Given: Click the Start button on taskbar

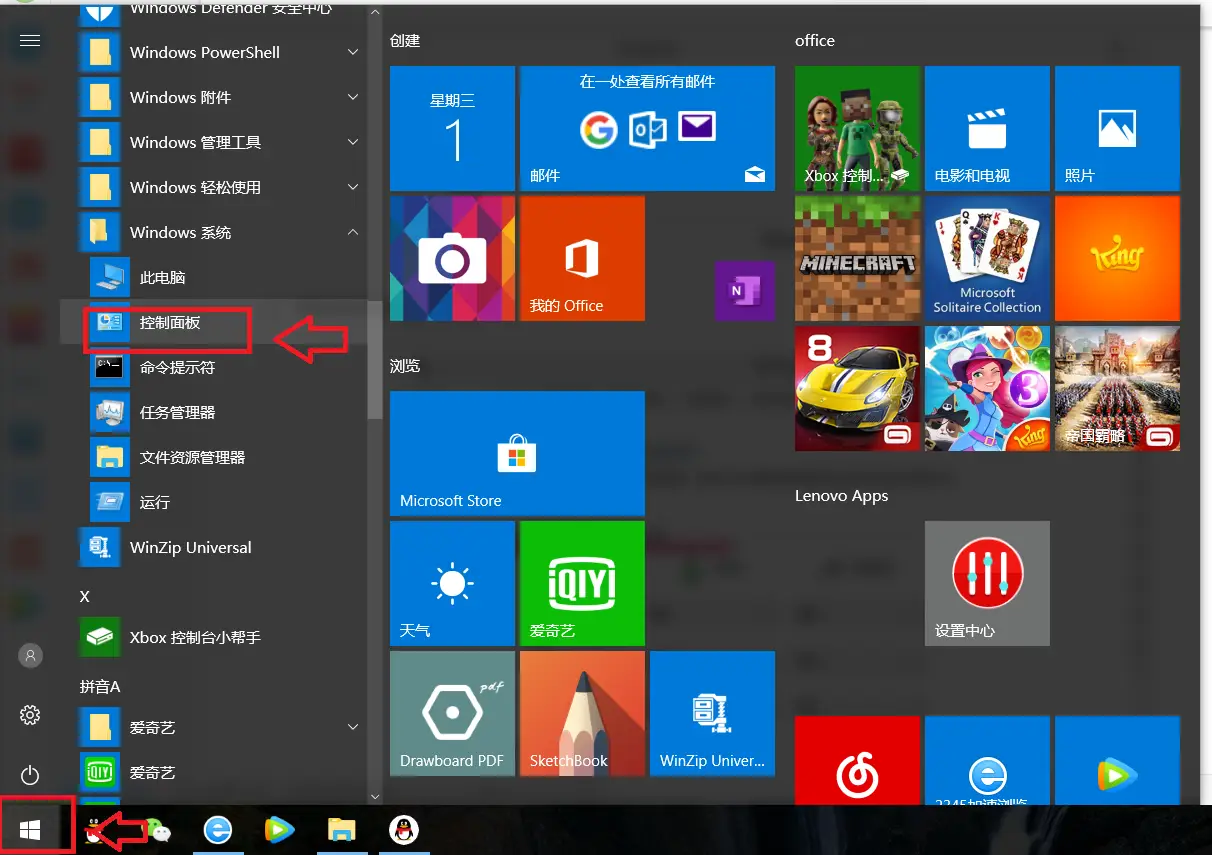Looking at the screenshot, I should click(30, 830).
